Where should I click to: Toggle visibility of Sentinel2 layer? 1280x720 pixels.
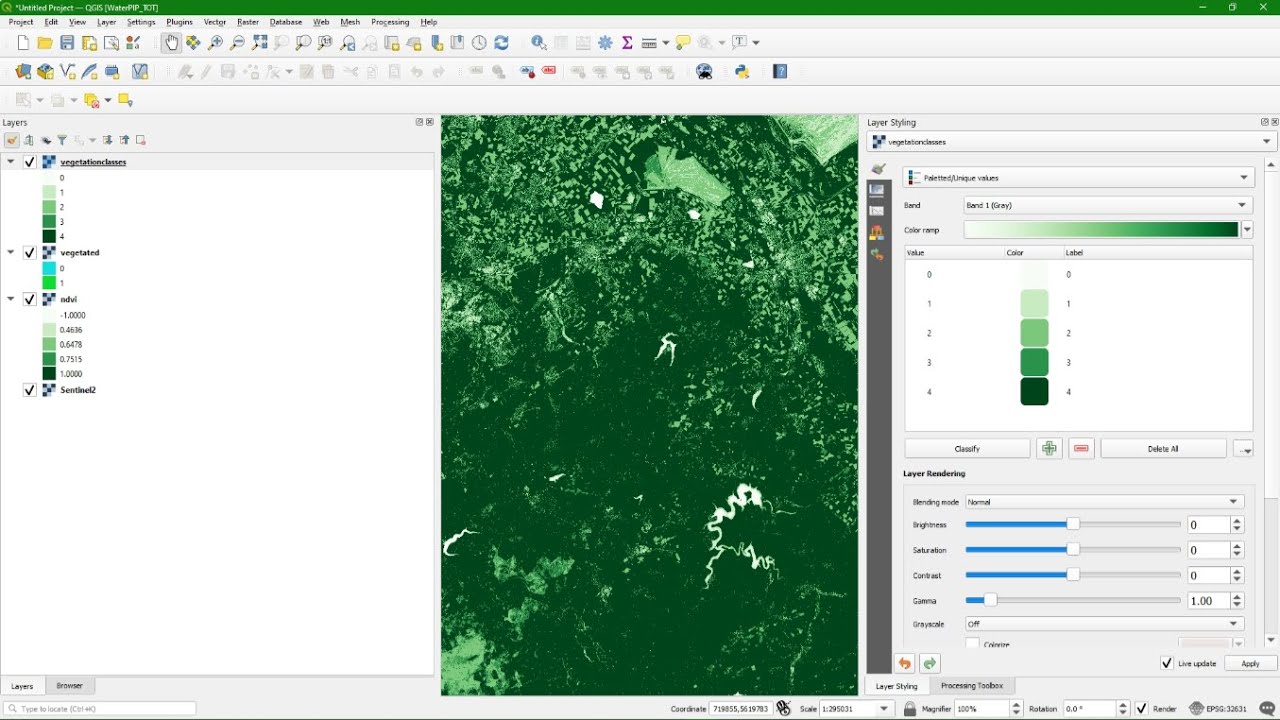[30, 390]
